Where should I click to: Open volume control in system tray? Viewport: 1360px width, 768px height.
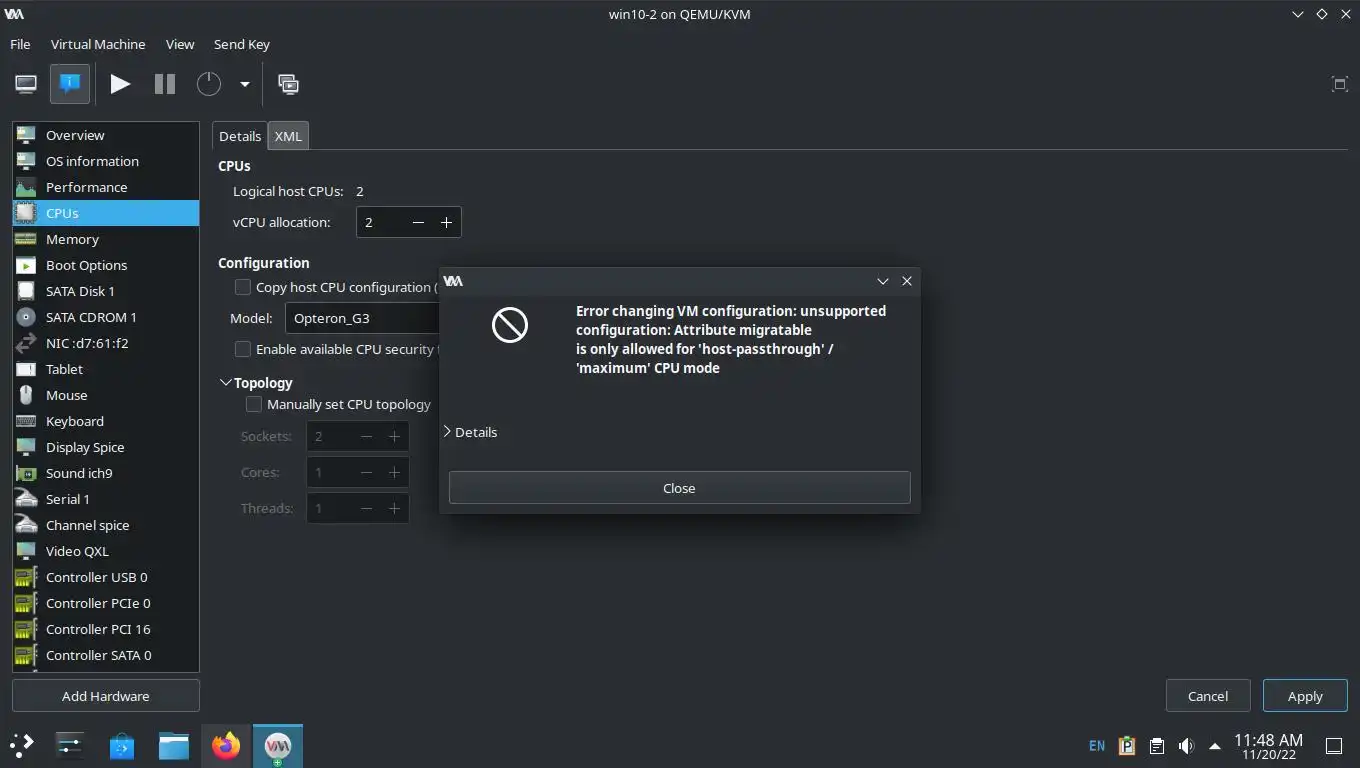[x=1186, y=746]
